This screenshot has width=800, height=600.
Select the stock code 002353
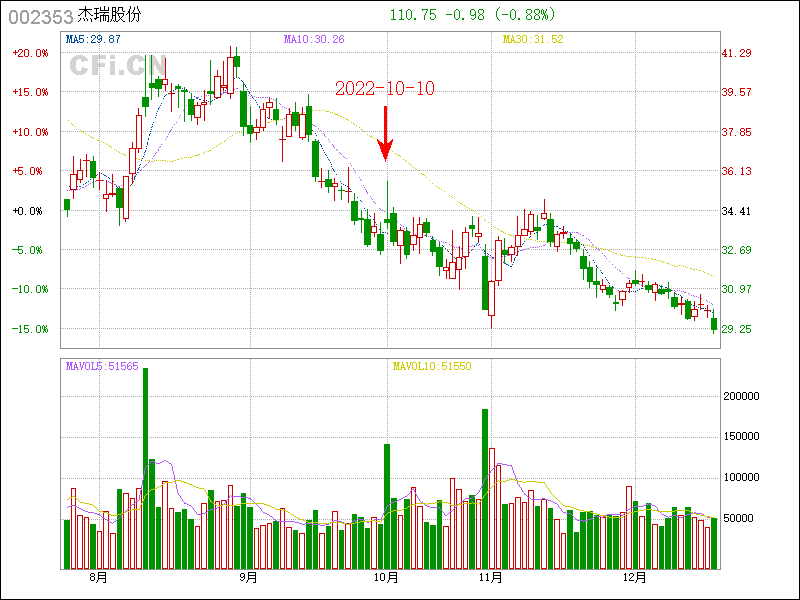[39, 15]
